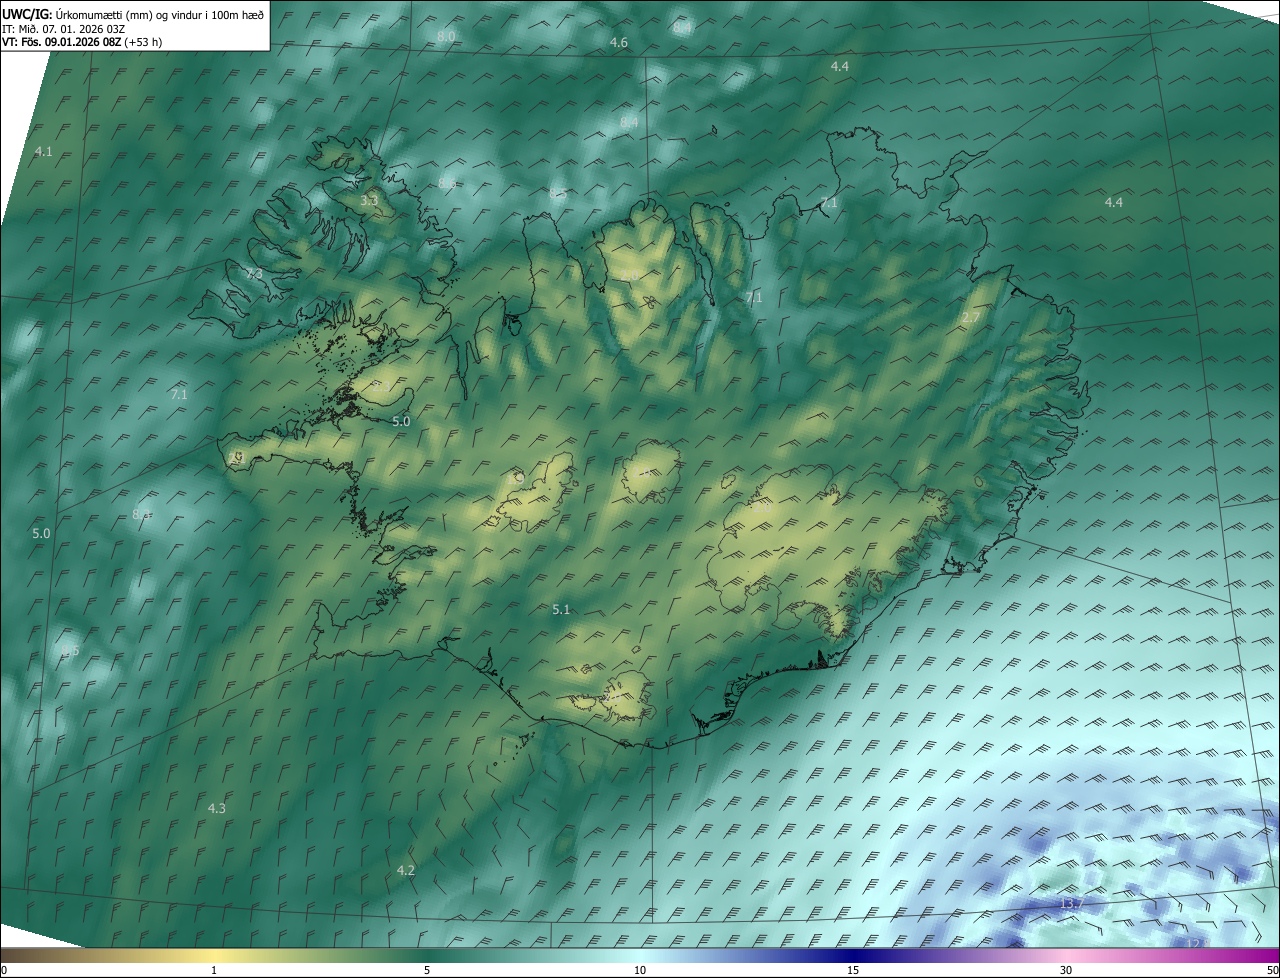
Task: Click the 1 tick on the color scale
Action: (x=214, y=970)
